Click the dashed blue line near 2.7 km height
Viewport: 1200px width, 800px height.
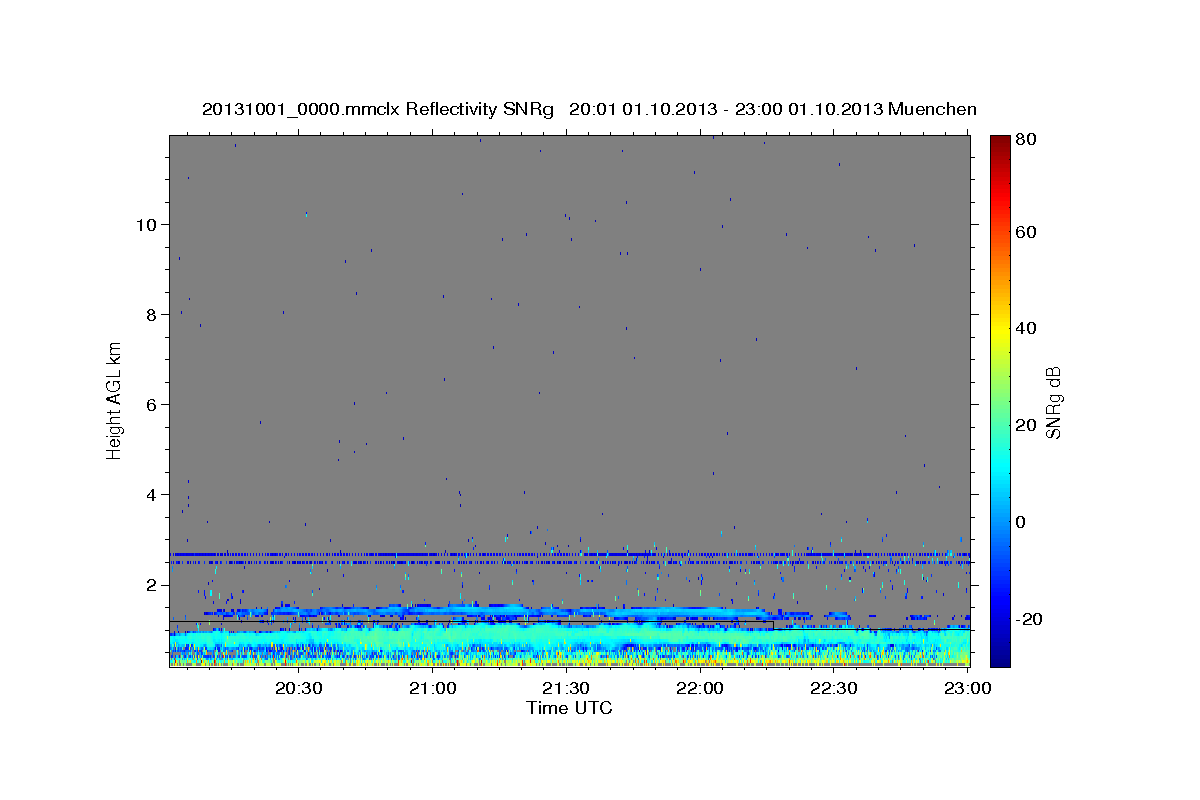[569, 554]
